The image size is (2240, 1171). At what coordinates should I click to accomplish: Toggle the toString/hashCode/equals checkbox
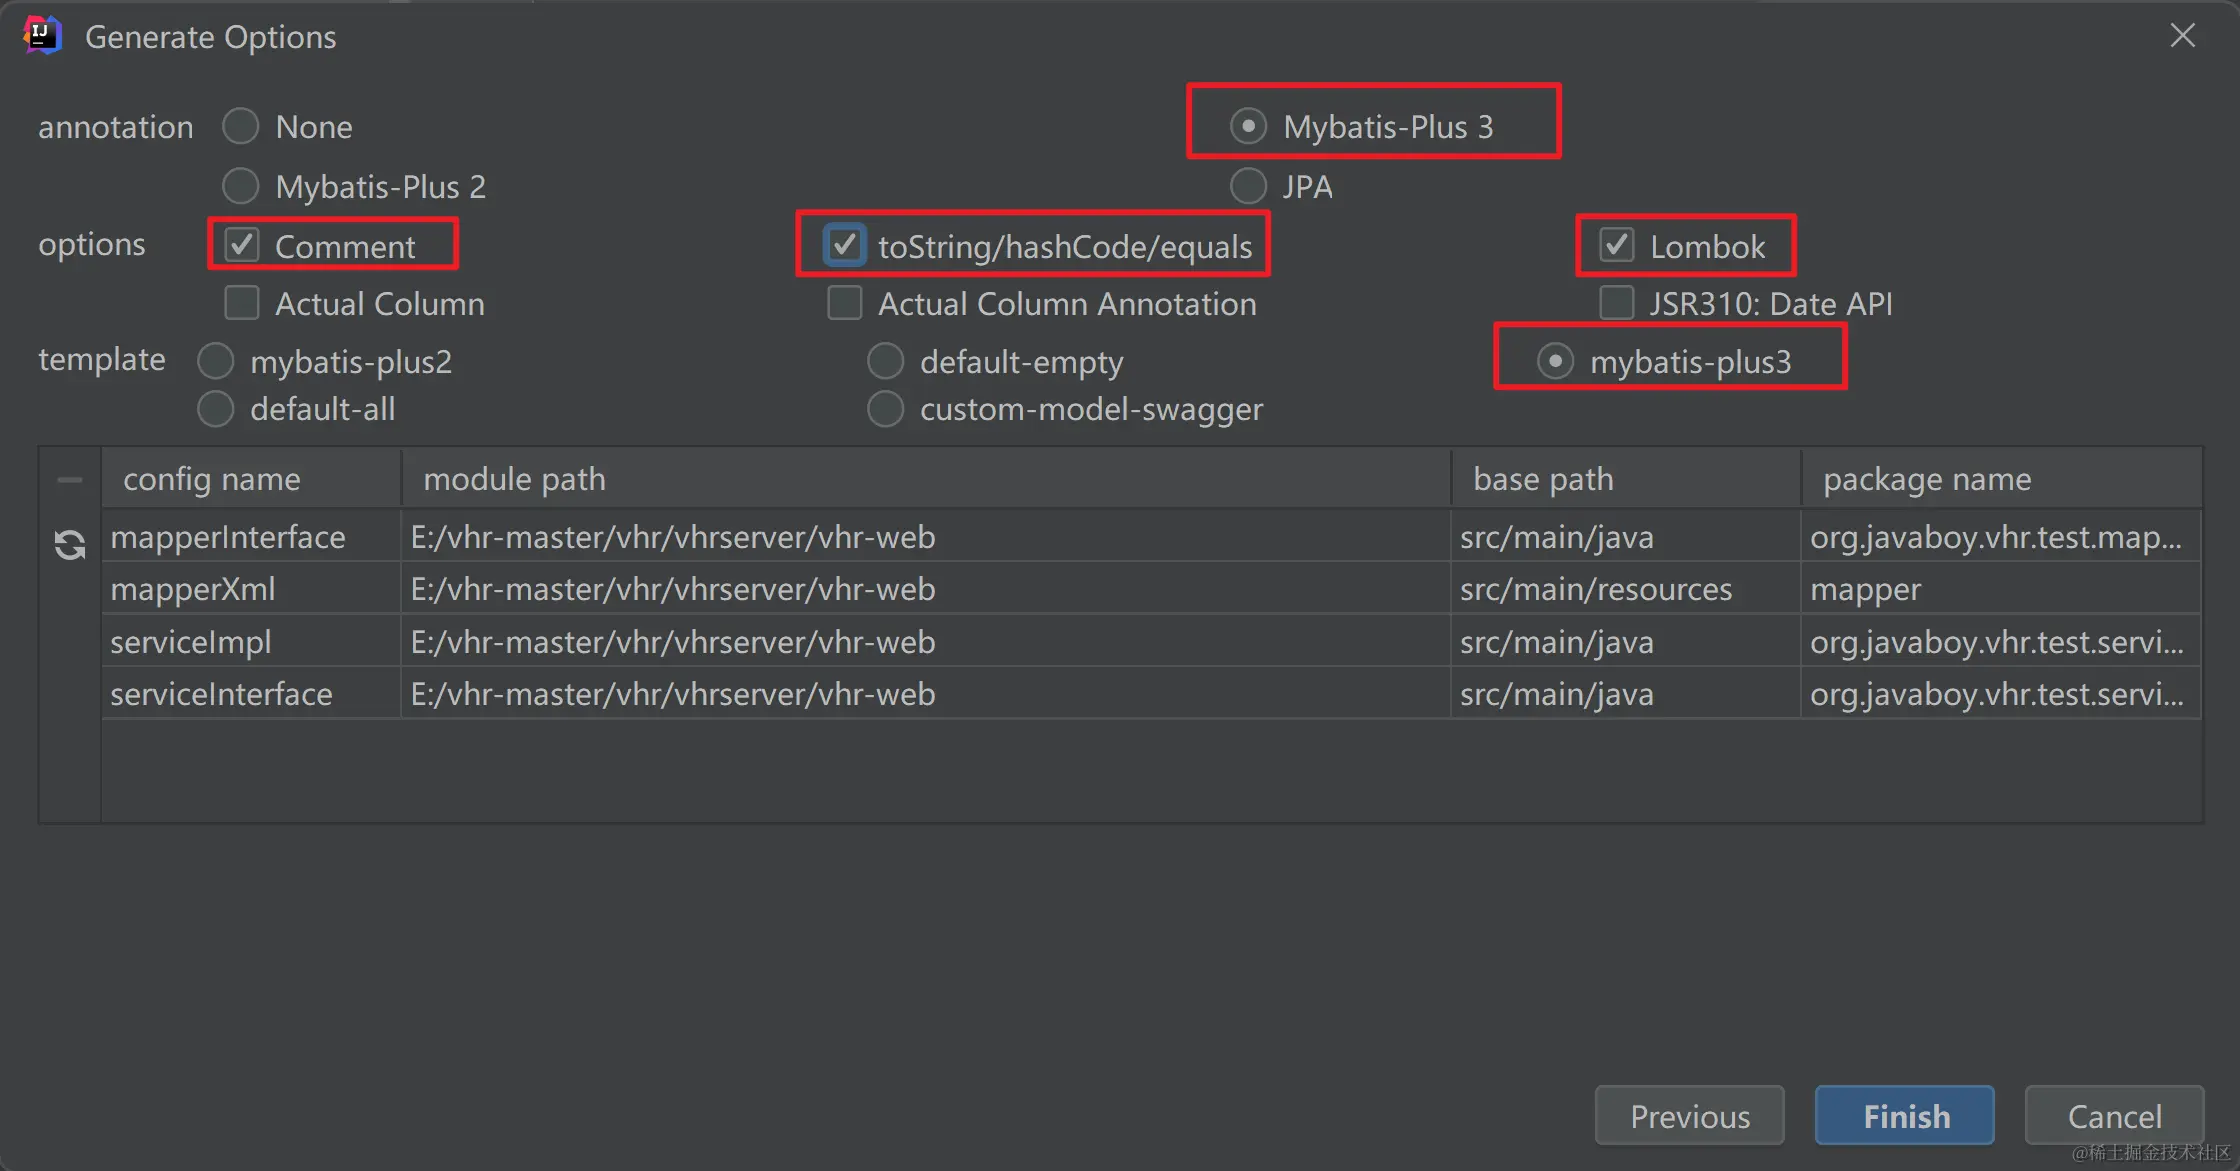coord(844,246)
